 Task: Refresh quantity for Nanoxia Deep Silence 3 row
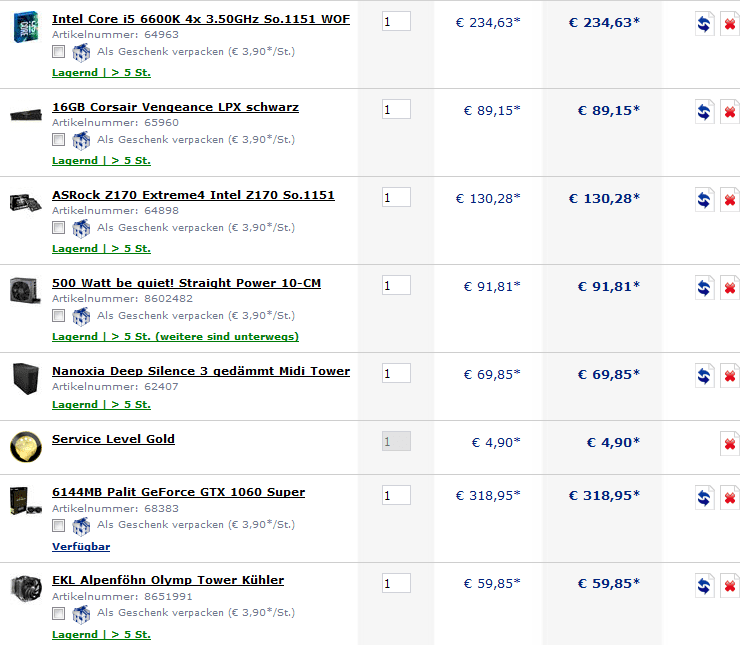[704, 376]
